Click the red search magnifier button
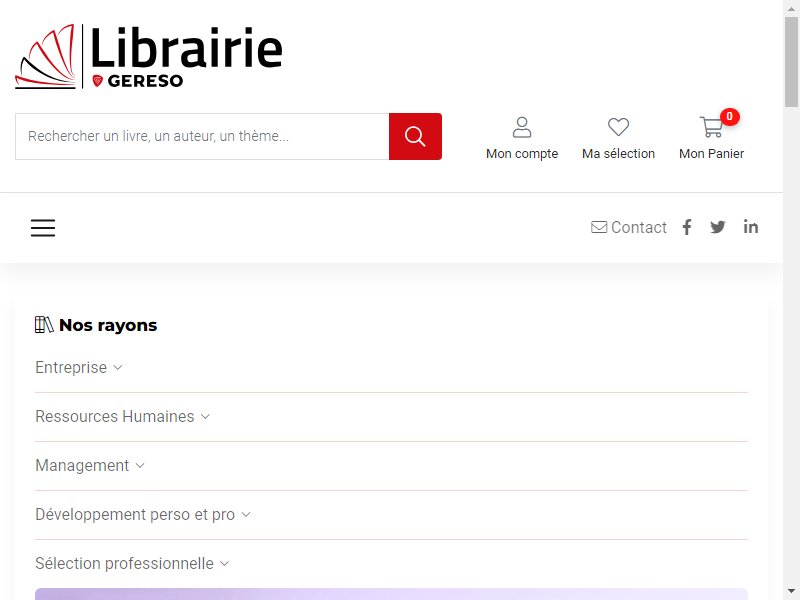800x600 pixels. 415,136
